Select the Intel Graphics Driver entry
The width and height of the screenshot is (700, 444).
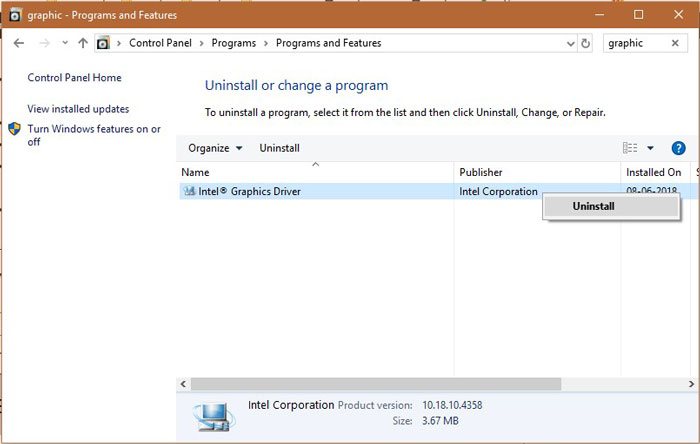pyautogui.click(x=250, y=191)
